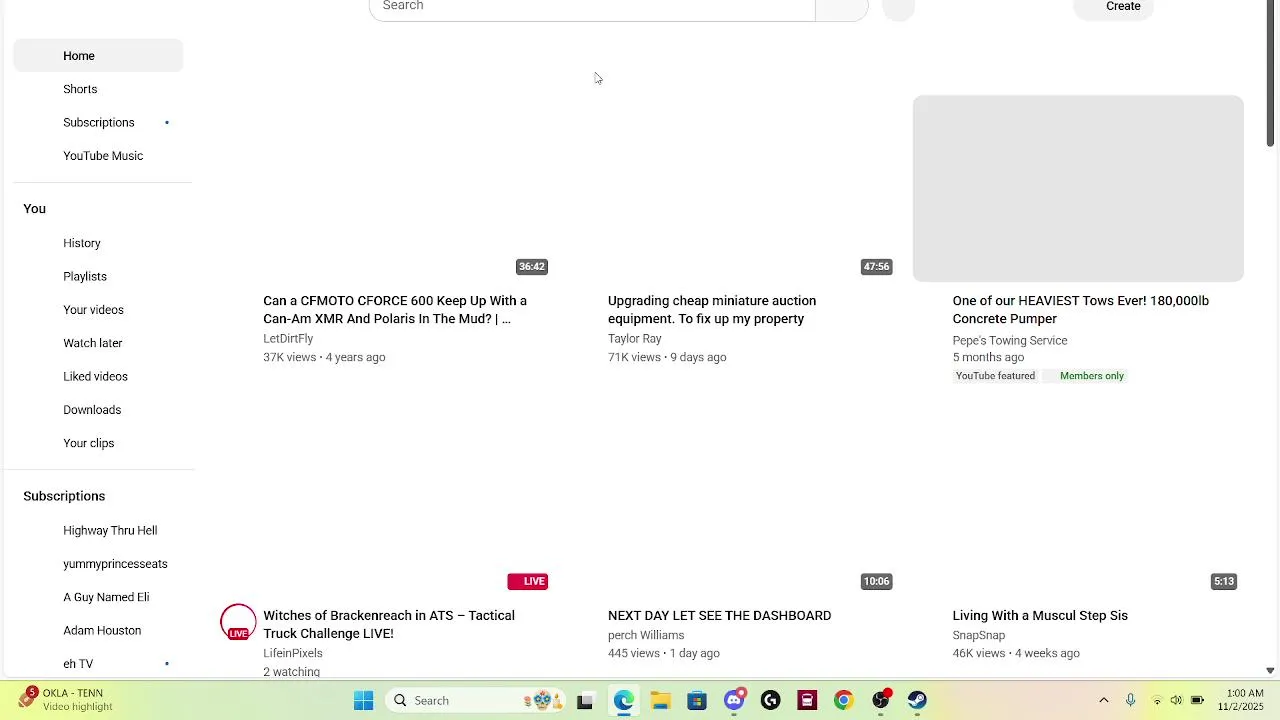Open the Living With a Muscul Step Sis video
Screen dimensions: 1280x720
pyautogui.click(x=1040, y=616)
